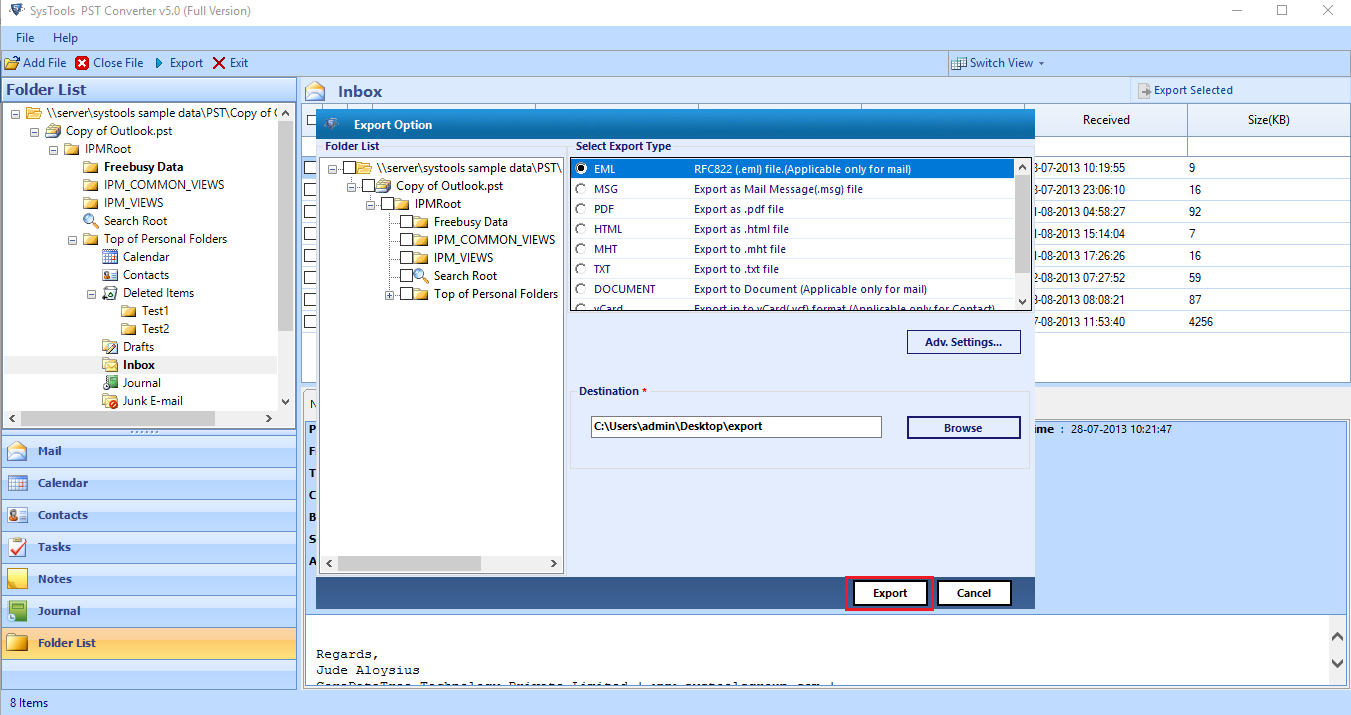This screenshot has height=715, width=1351.
Task: Open the Junk E-mail folder
Action: [152, 401]
